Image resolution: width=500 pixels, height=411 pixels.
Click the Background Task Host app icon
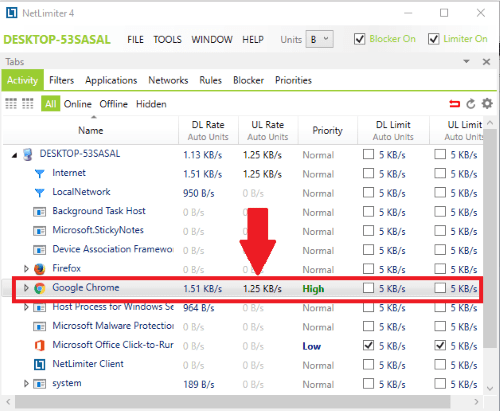(39, 212)
